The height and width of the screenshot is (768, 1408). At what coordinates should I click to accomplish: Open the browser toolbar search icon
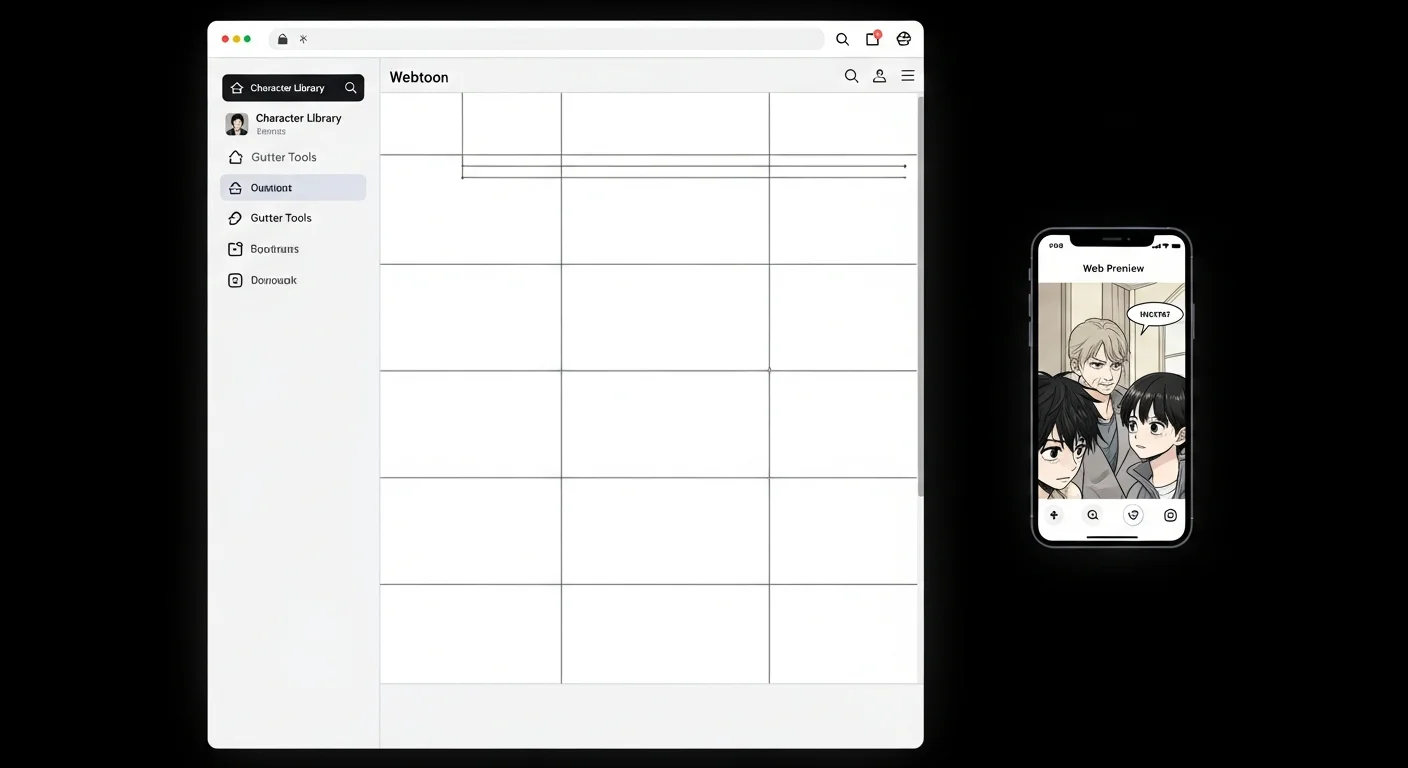pos(842,39)
